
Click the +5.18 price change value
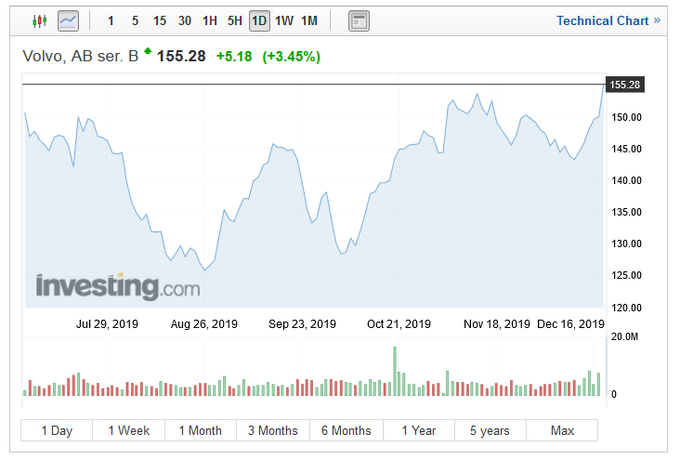pyautogui.click(x=234, y=56)
